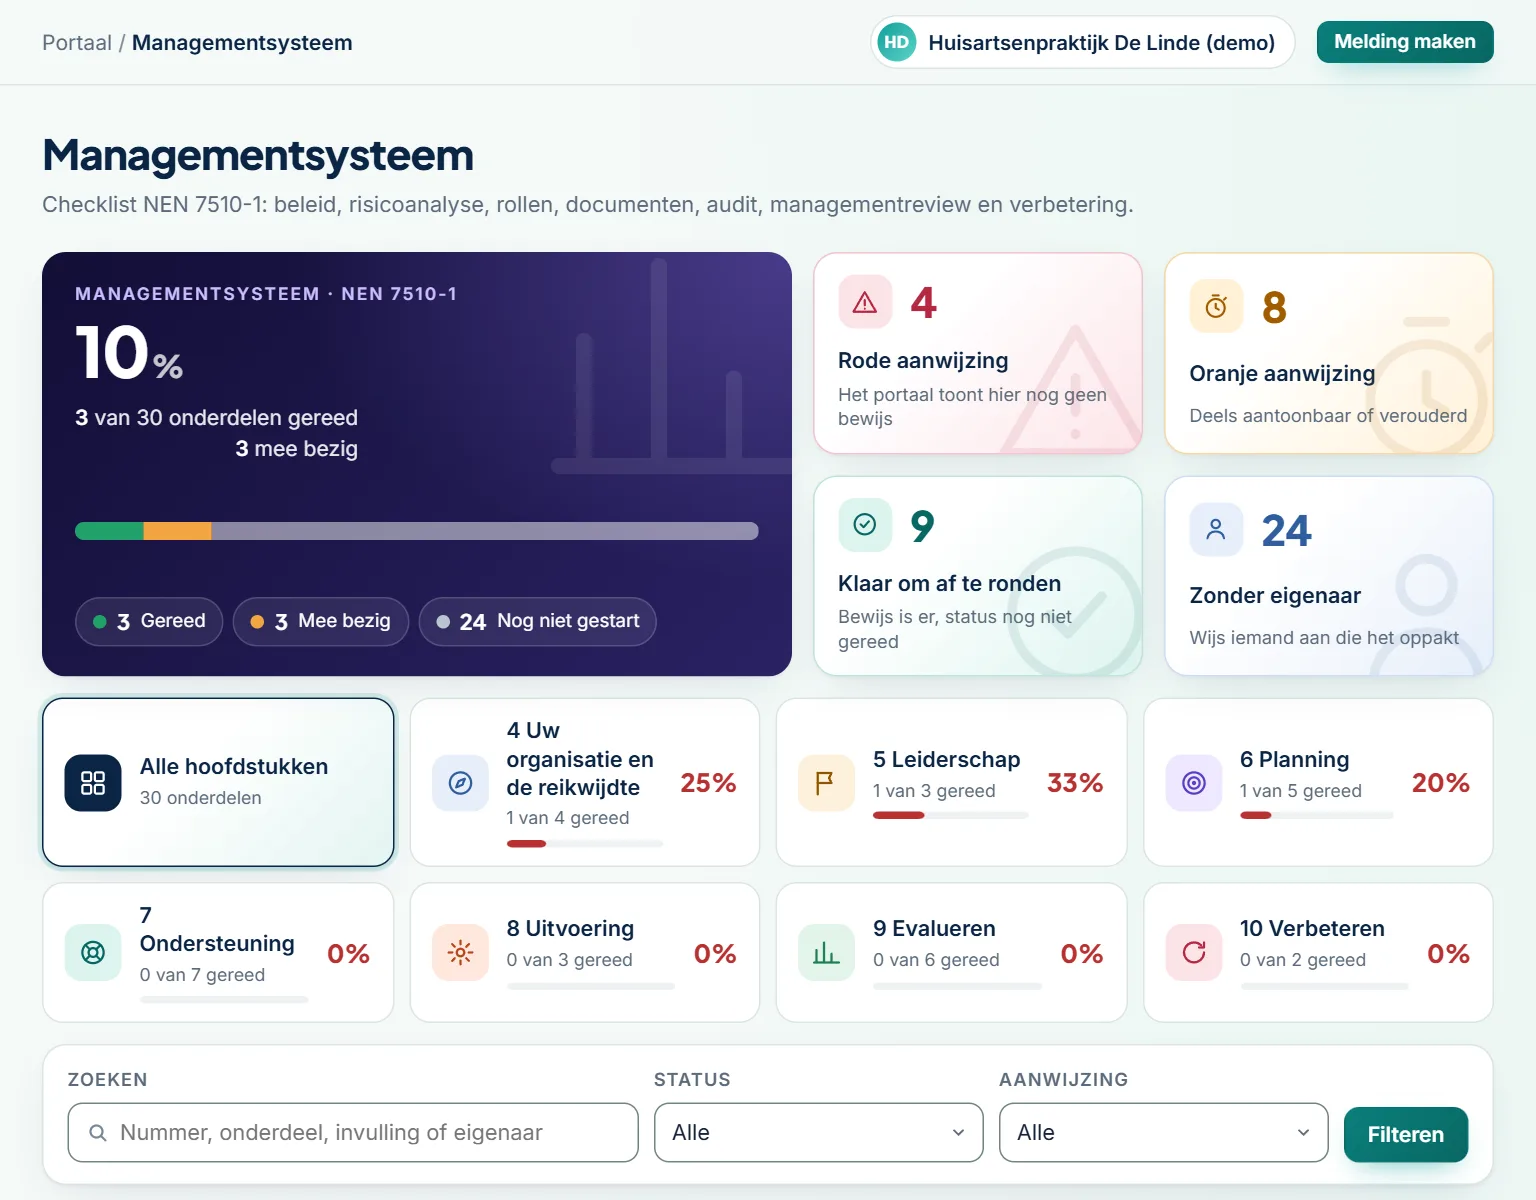1536x1200 pixels.
Task: Click the 24 Nog niet gestart chip
Action: coord(538,622)
